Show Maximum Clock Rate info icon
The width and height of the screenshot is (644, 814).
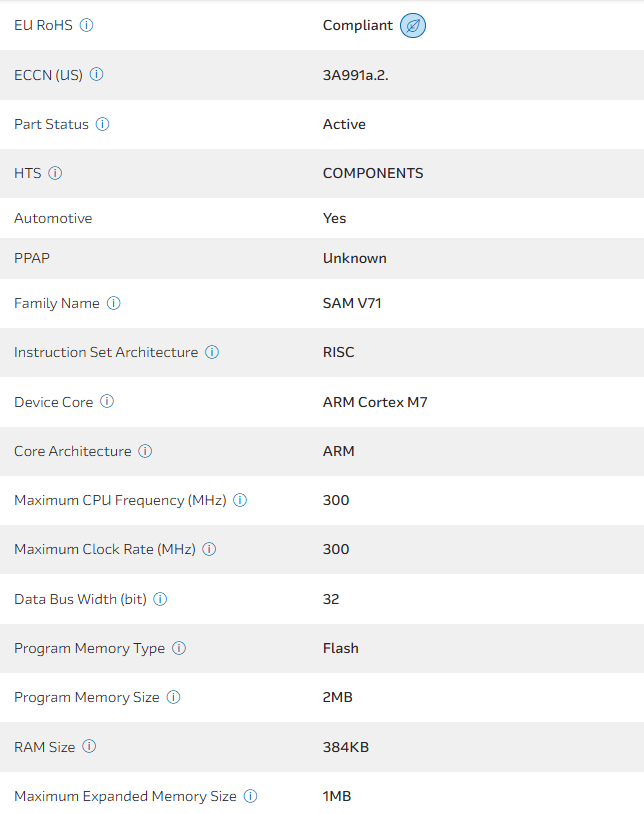209,549
